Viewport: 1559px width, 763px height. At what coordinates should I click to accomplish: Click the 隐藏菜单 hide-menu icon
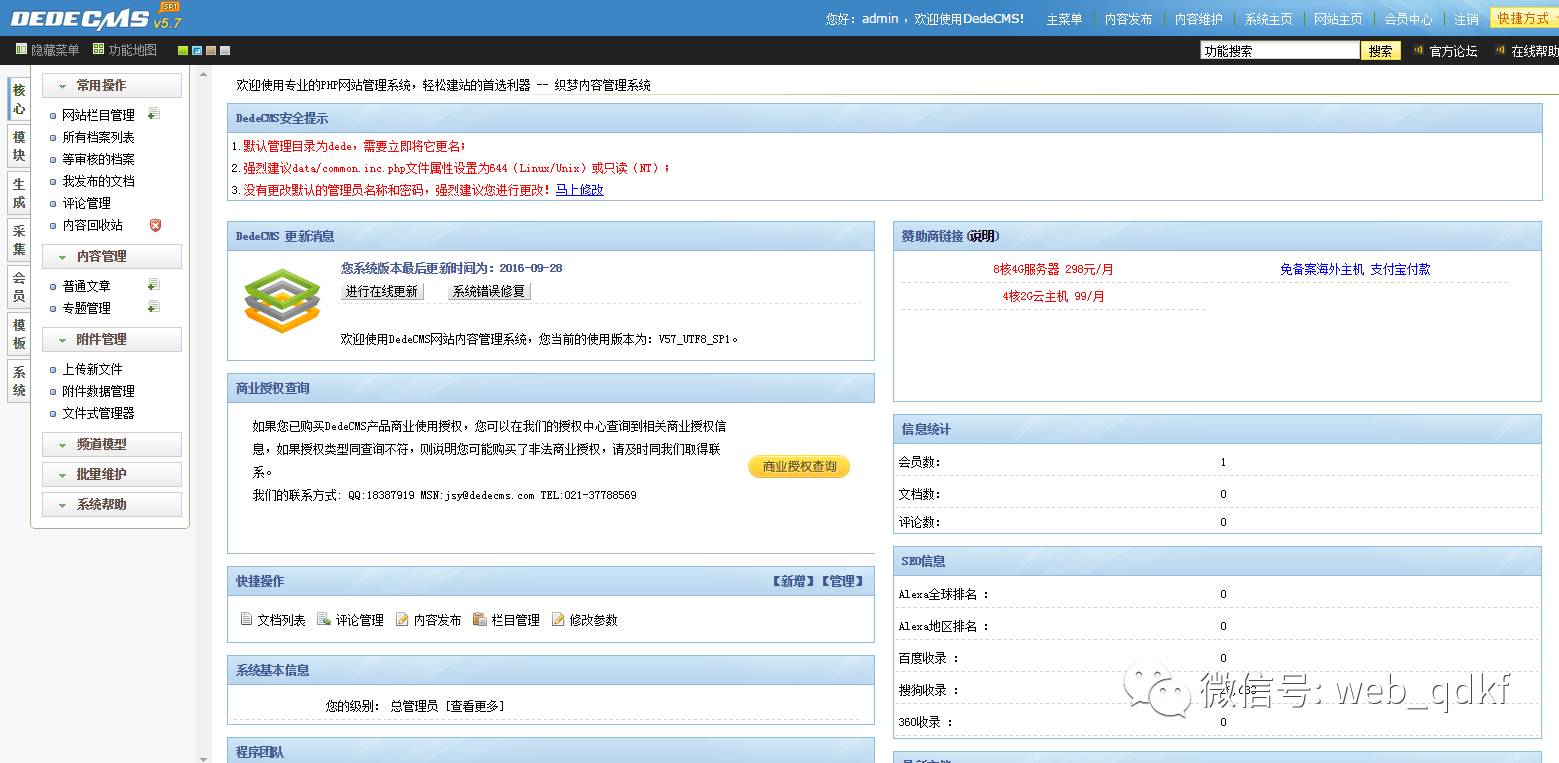coord(21,49)
